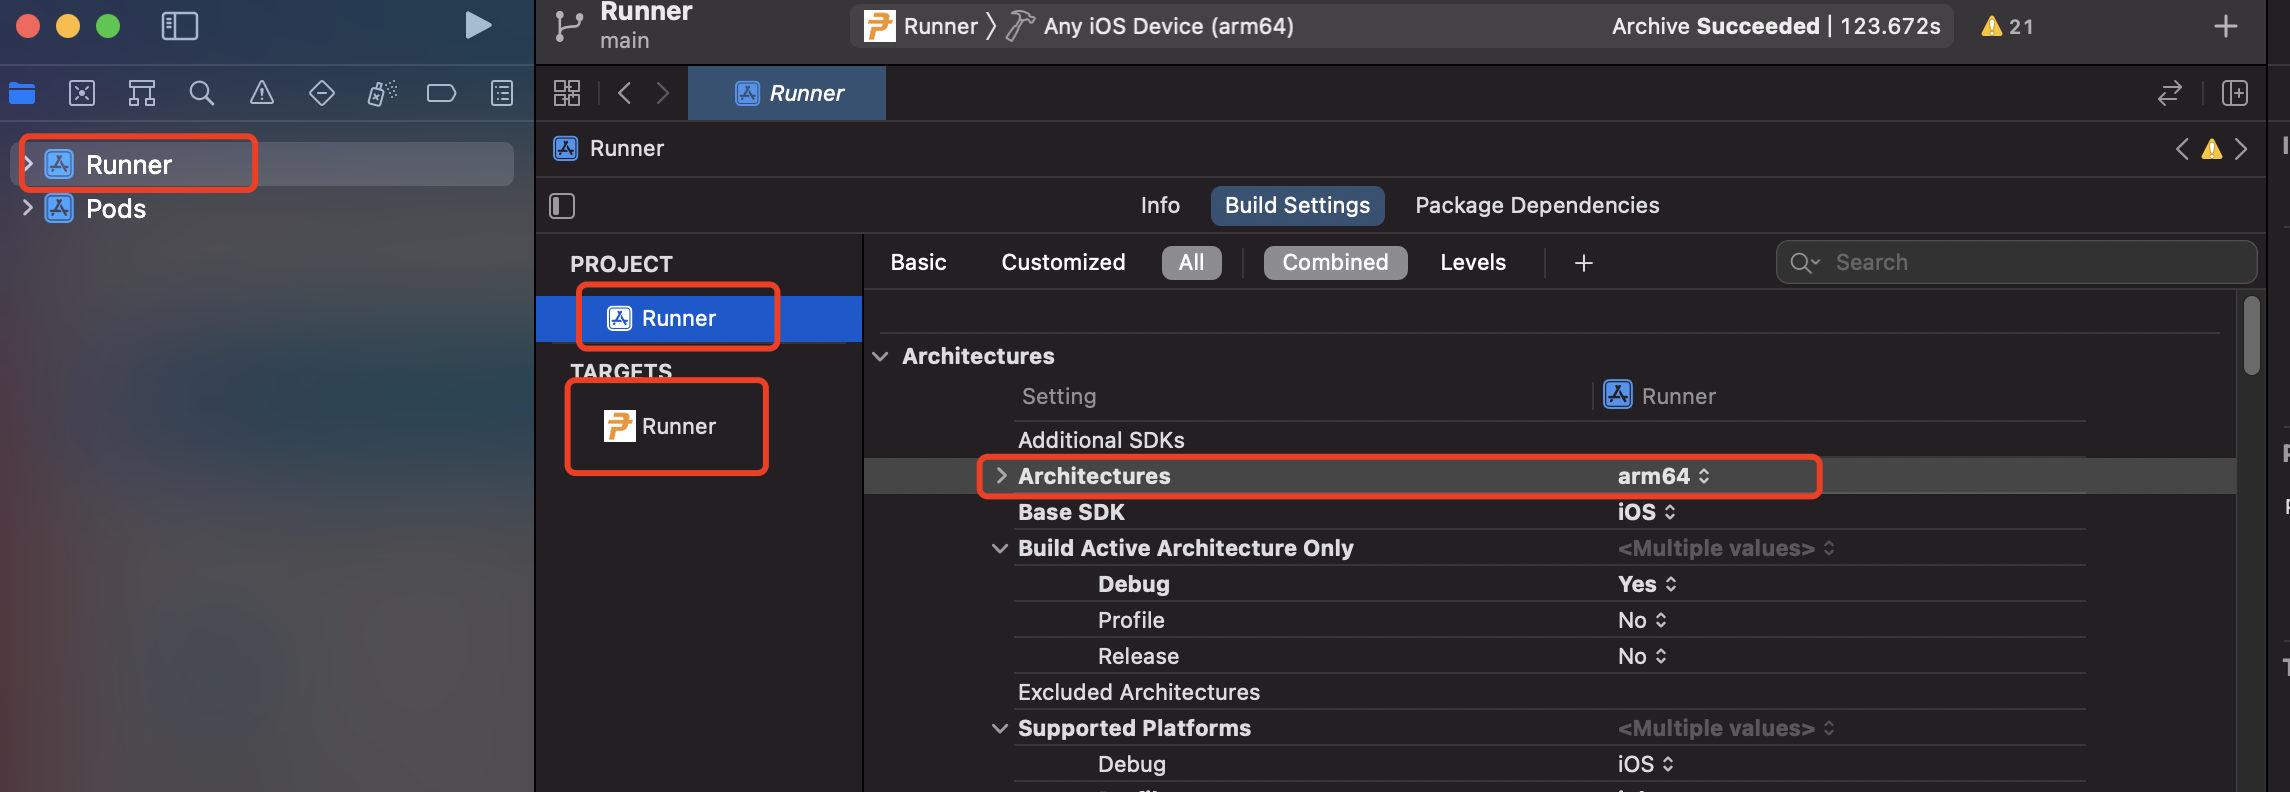Image resolution: width=2290 pixels, height=792 pixels.
Task: Add an editor pane on the right
Action: pyautogui.click(x=2234, y=93)
